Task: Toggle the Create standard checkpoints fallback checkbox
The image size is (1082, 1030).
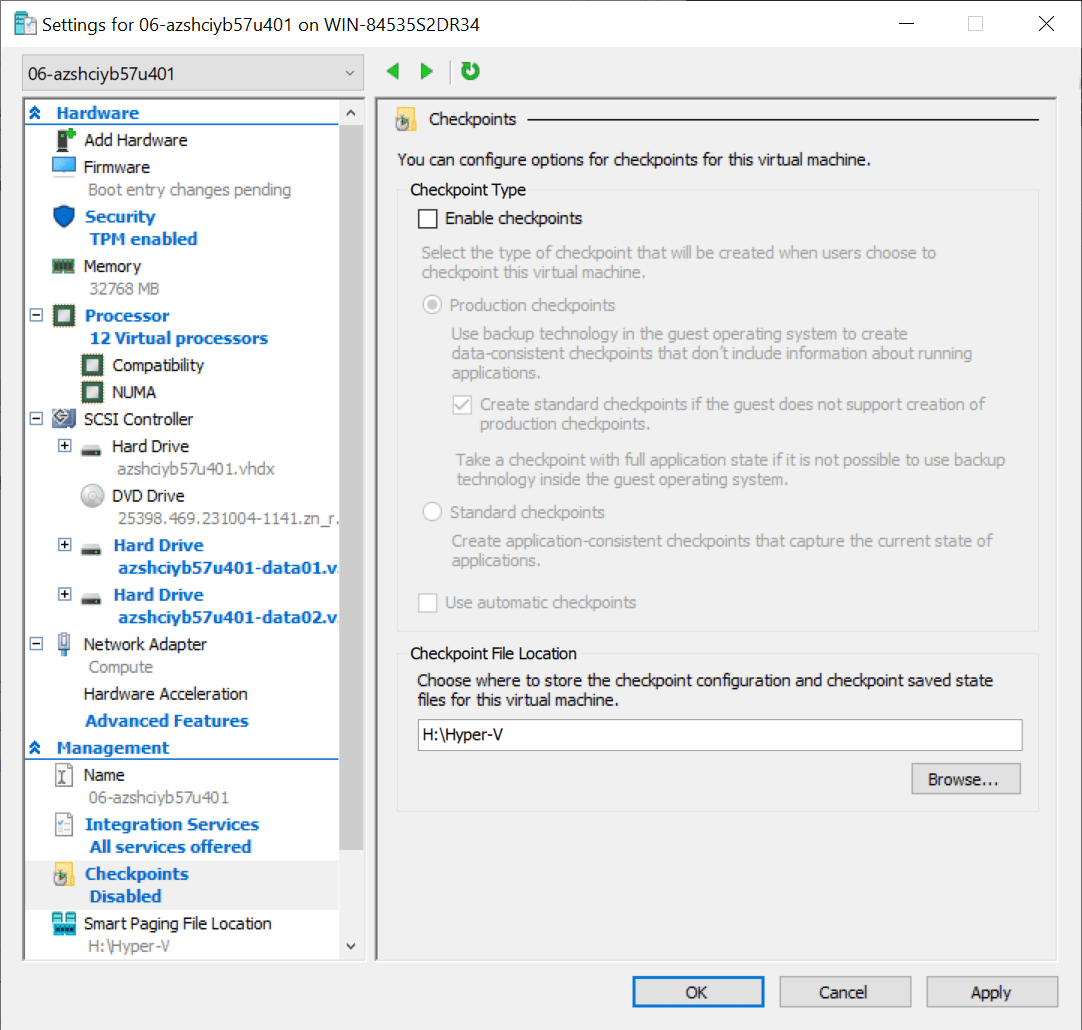Action: click(462, 405)
